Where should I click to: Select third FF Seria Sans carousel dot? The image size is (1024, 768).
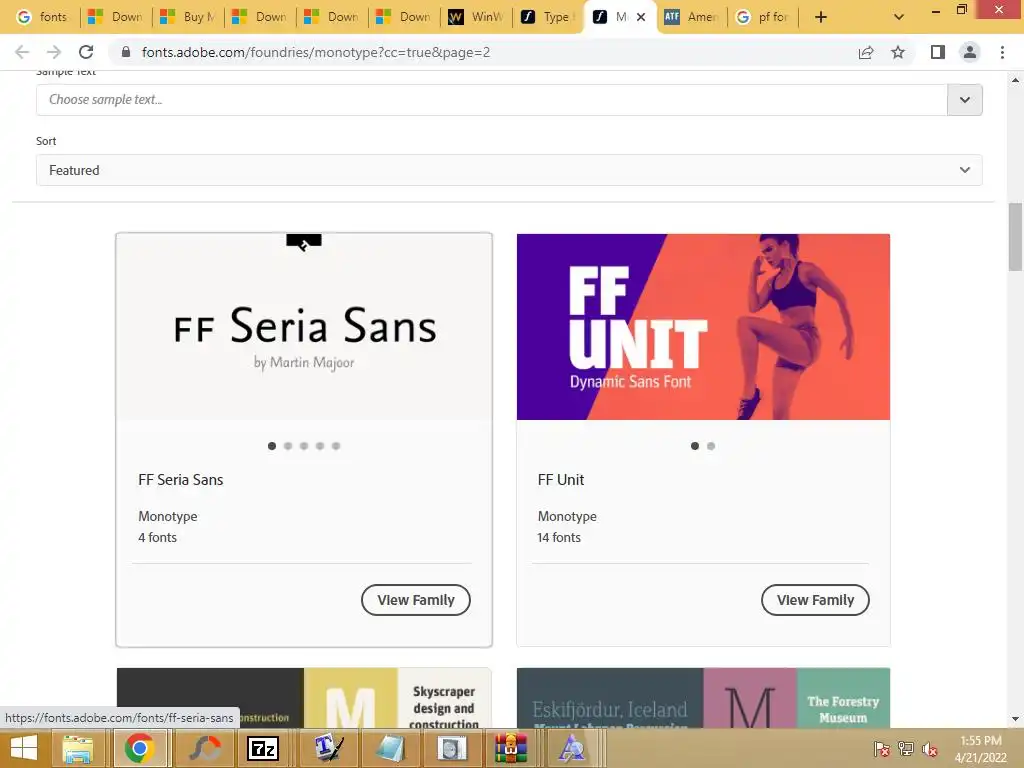(x=304, y=446)
